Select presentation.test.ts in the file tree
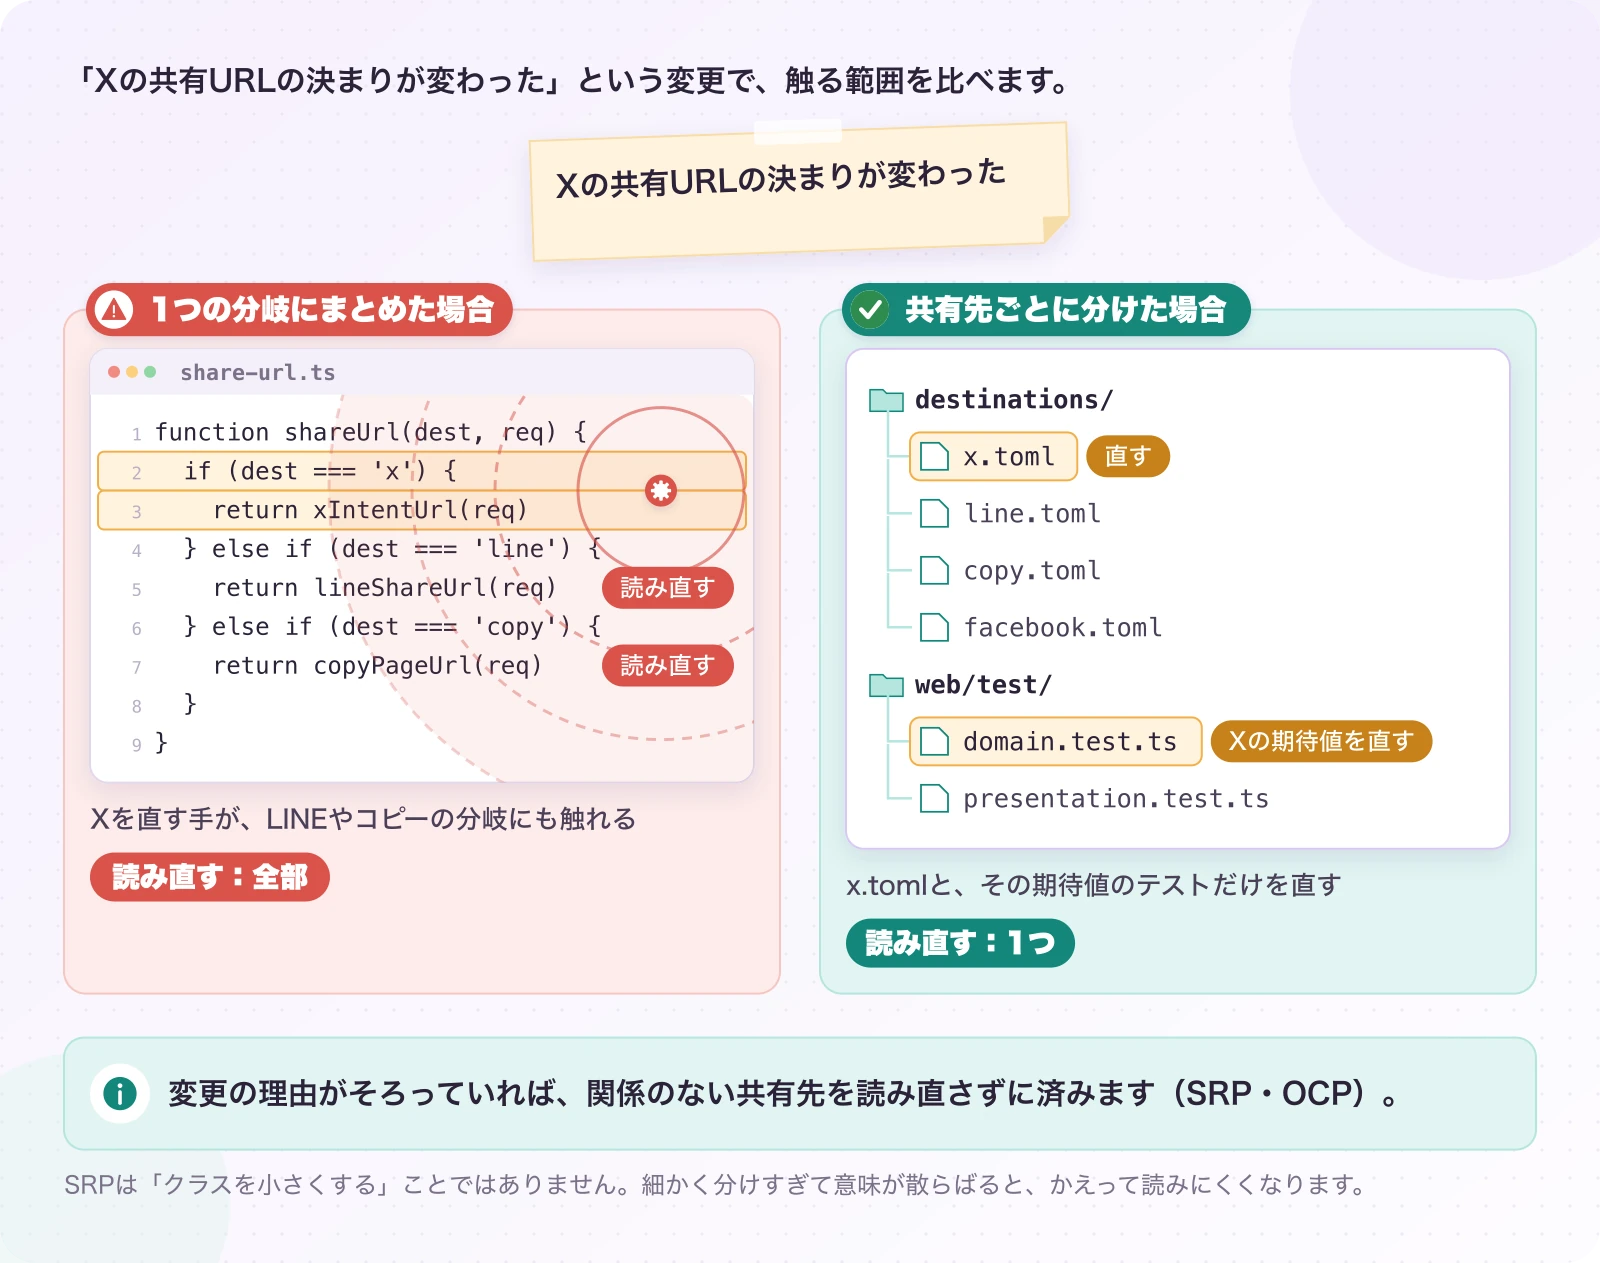This screenshot has height=1263, width=1600. click(1115, 799)
